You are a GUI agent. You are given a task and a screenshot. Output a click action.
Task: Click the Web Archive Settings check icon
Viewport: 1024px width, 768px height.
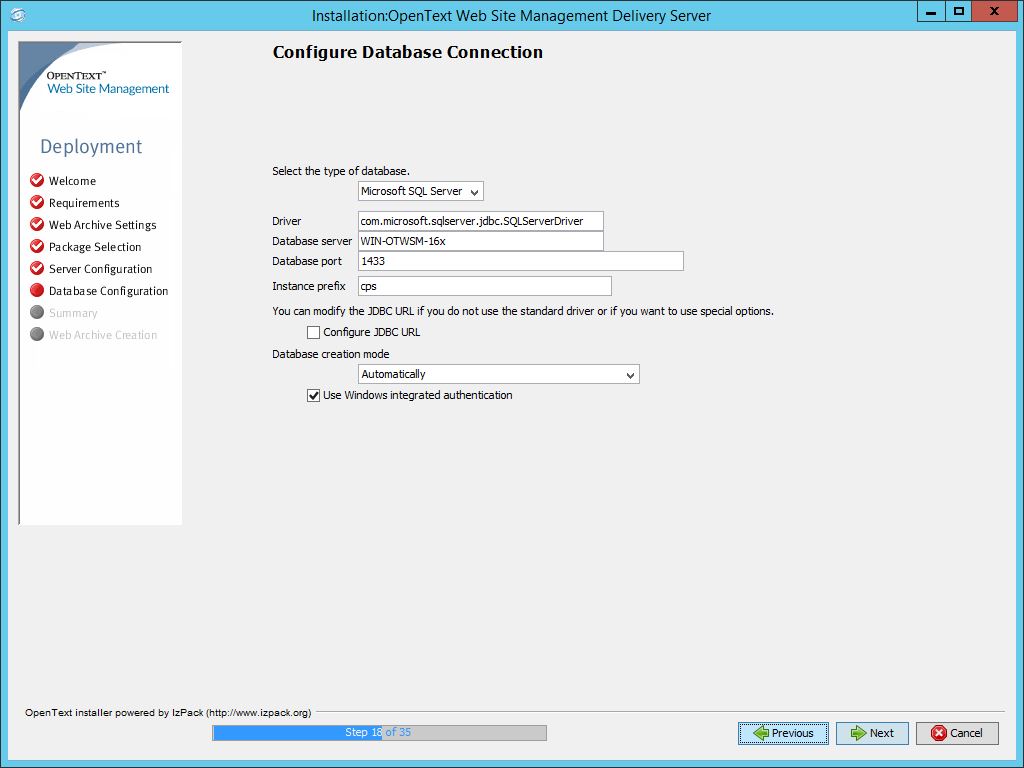37,224
